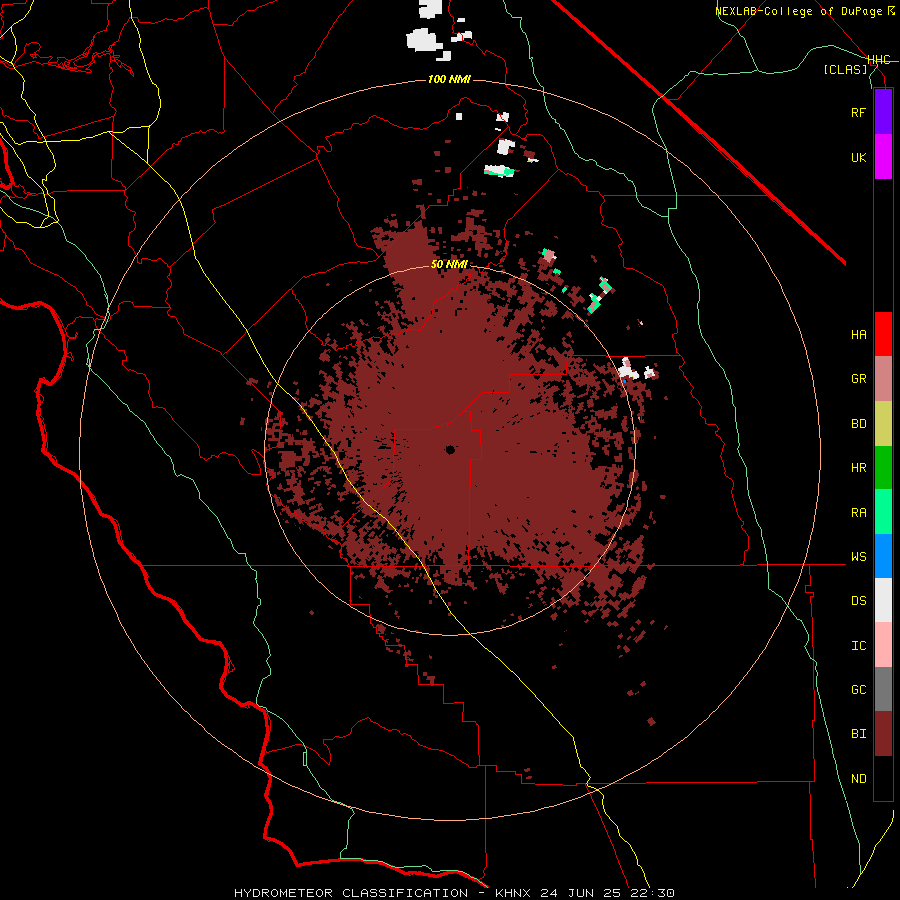
Task: Click the RA light green legend swatch
Action: 883,512
